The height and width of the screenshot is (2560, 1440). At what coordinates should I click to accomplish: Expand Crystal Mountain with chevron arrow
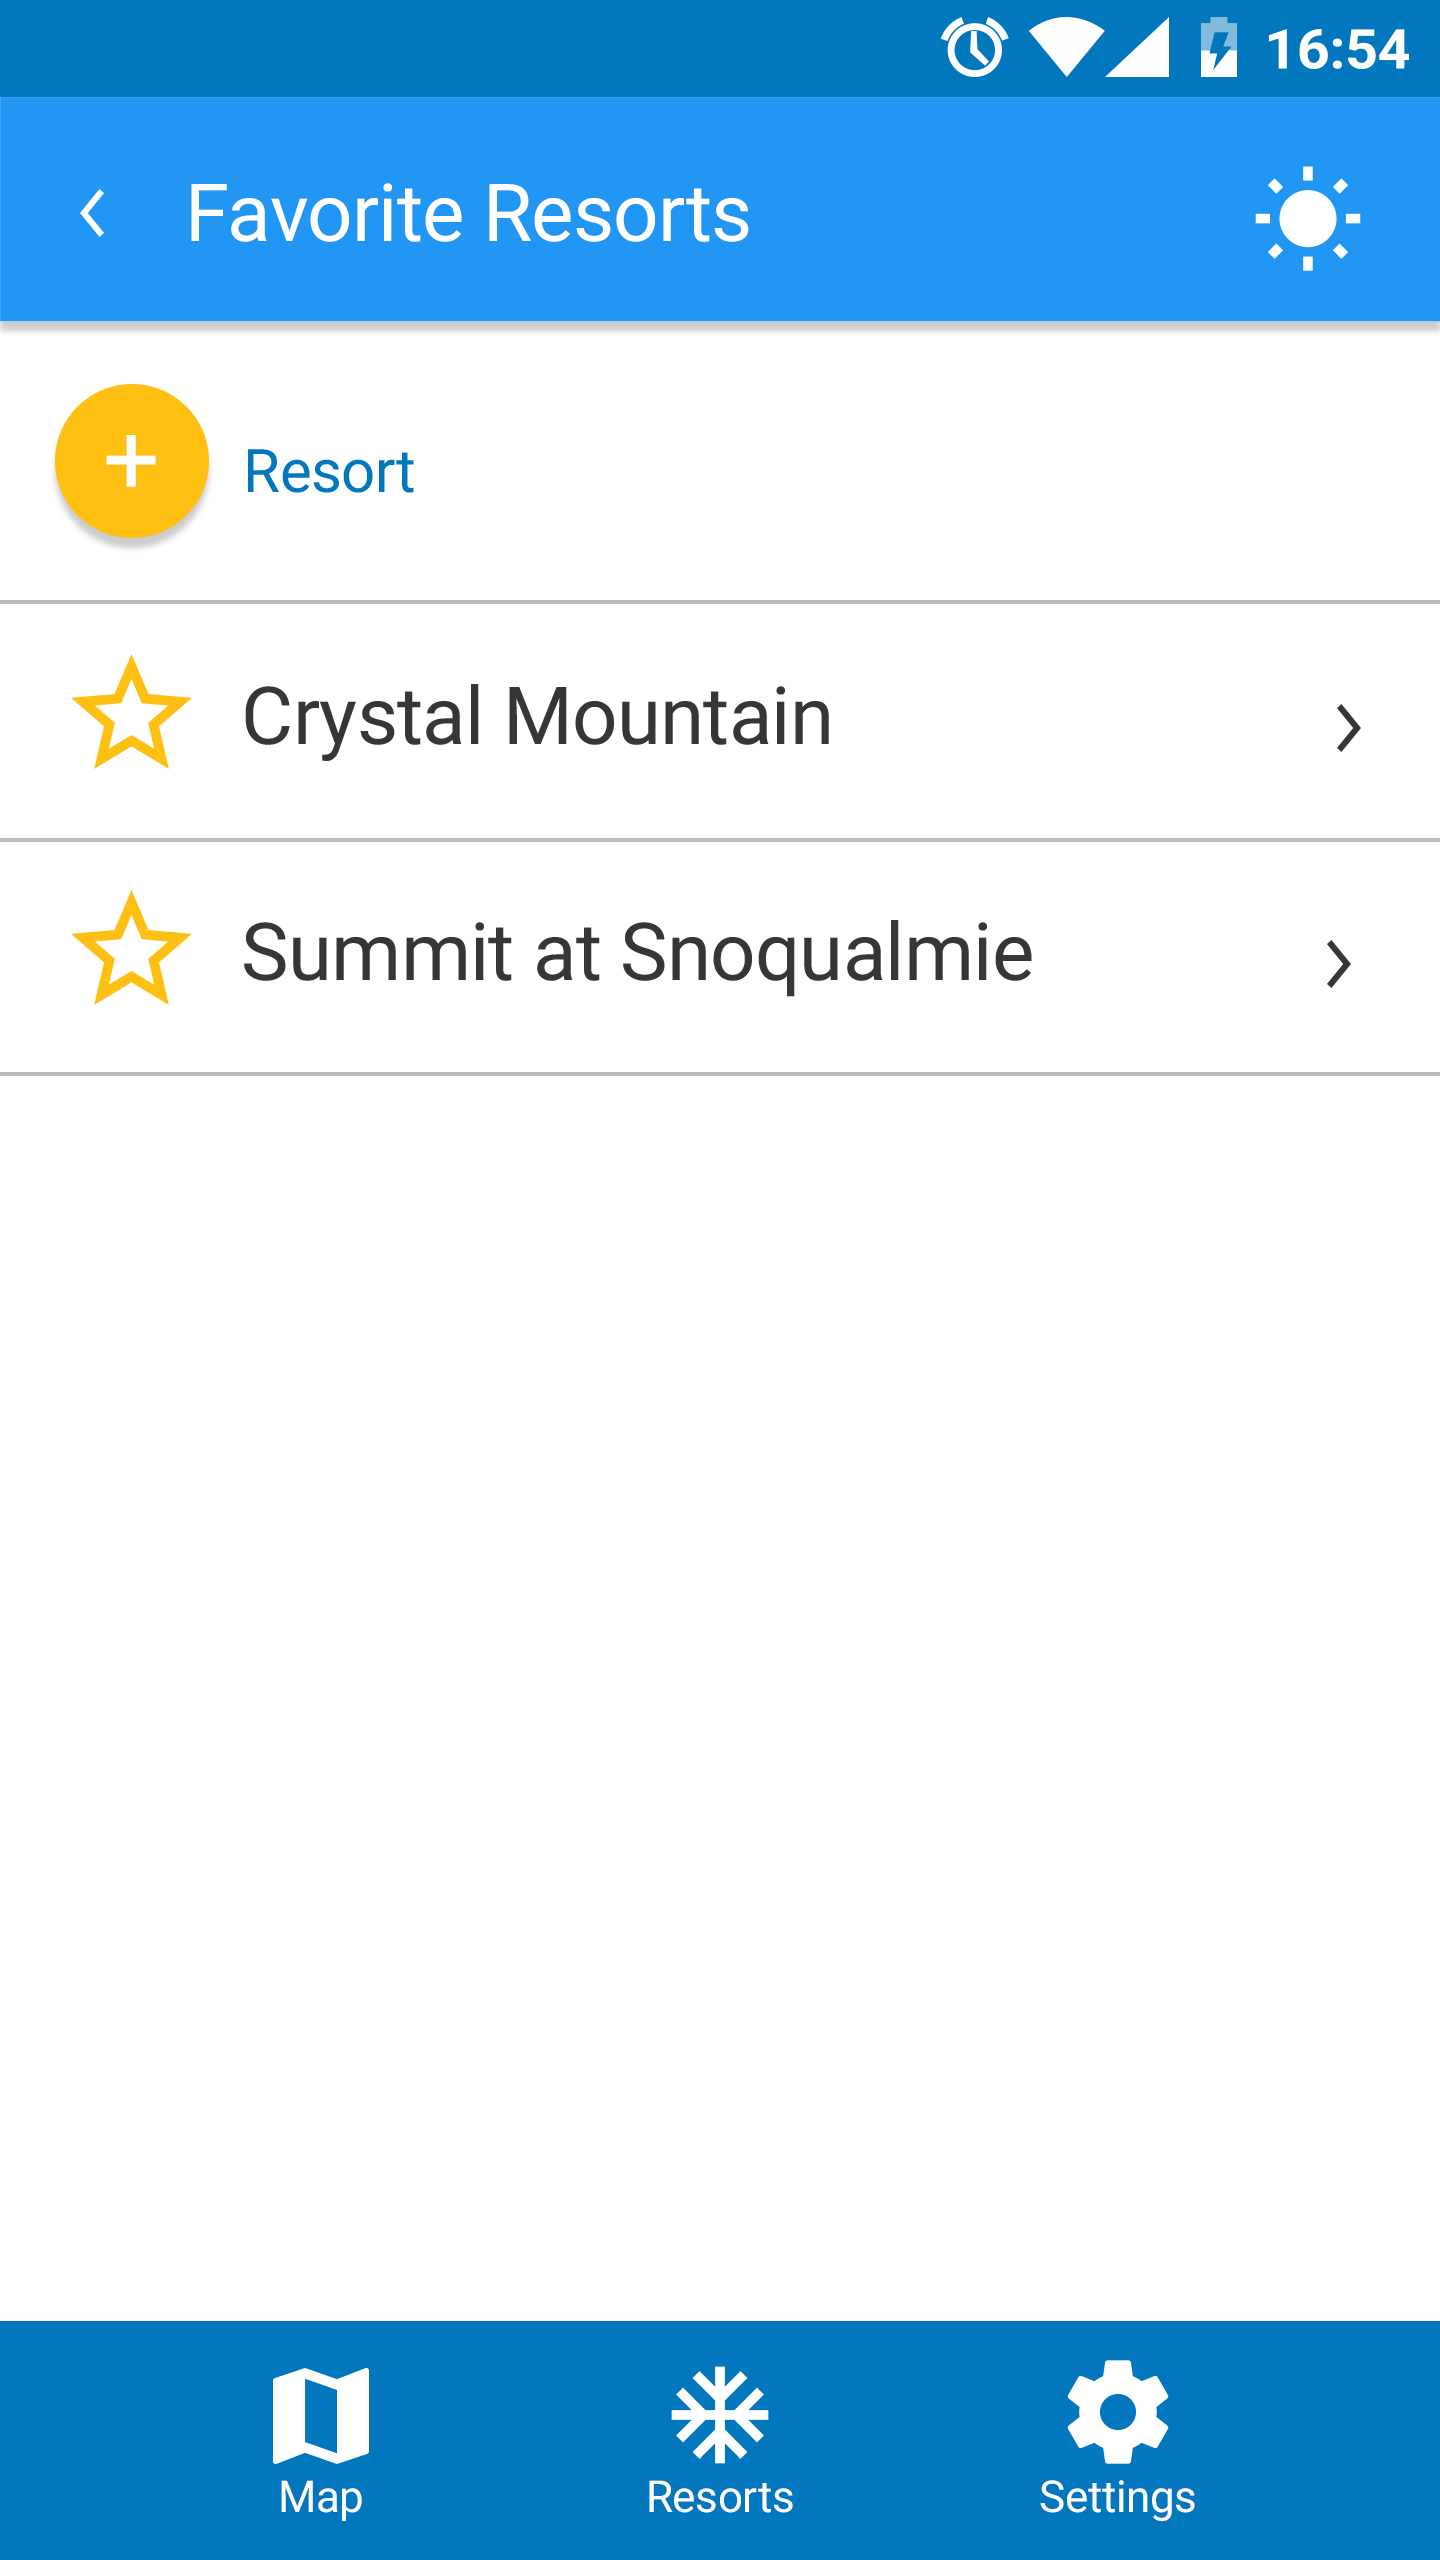[x=1349, y=727]
